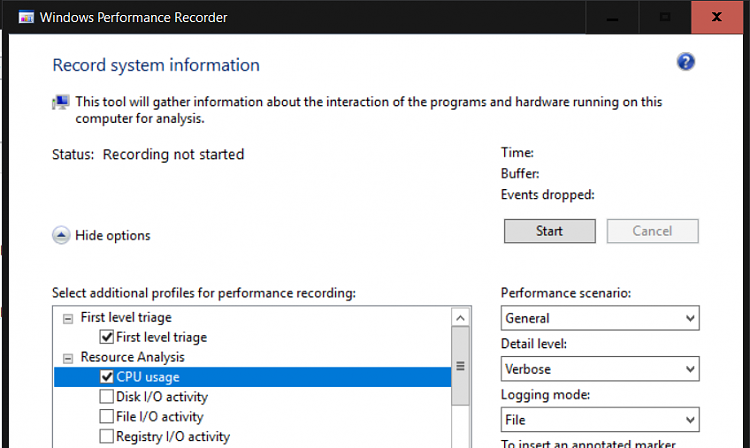Viewport: 750px width, 448px height.
Task: Minimize the Windows Performance Recorder window
Action: 612,17
